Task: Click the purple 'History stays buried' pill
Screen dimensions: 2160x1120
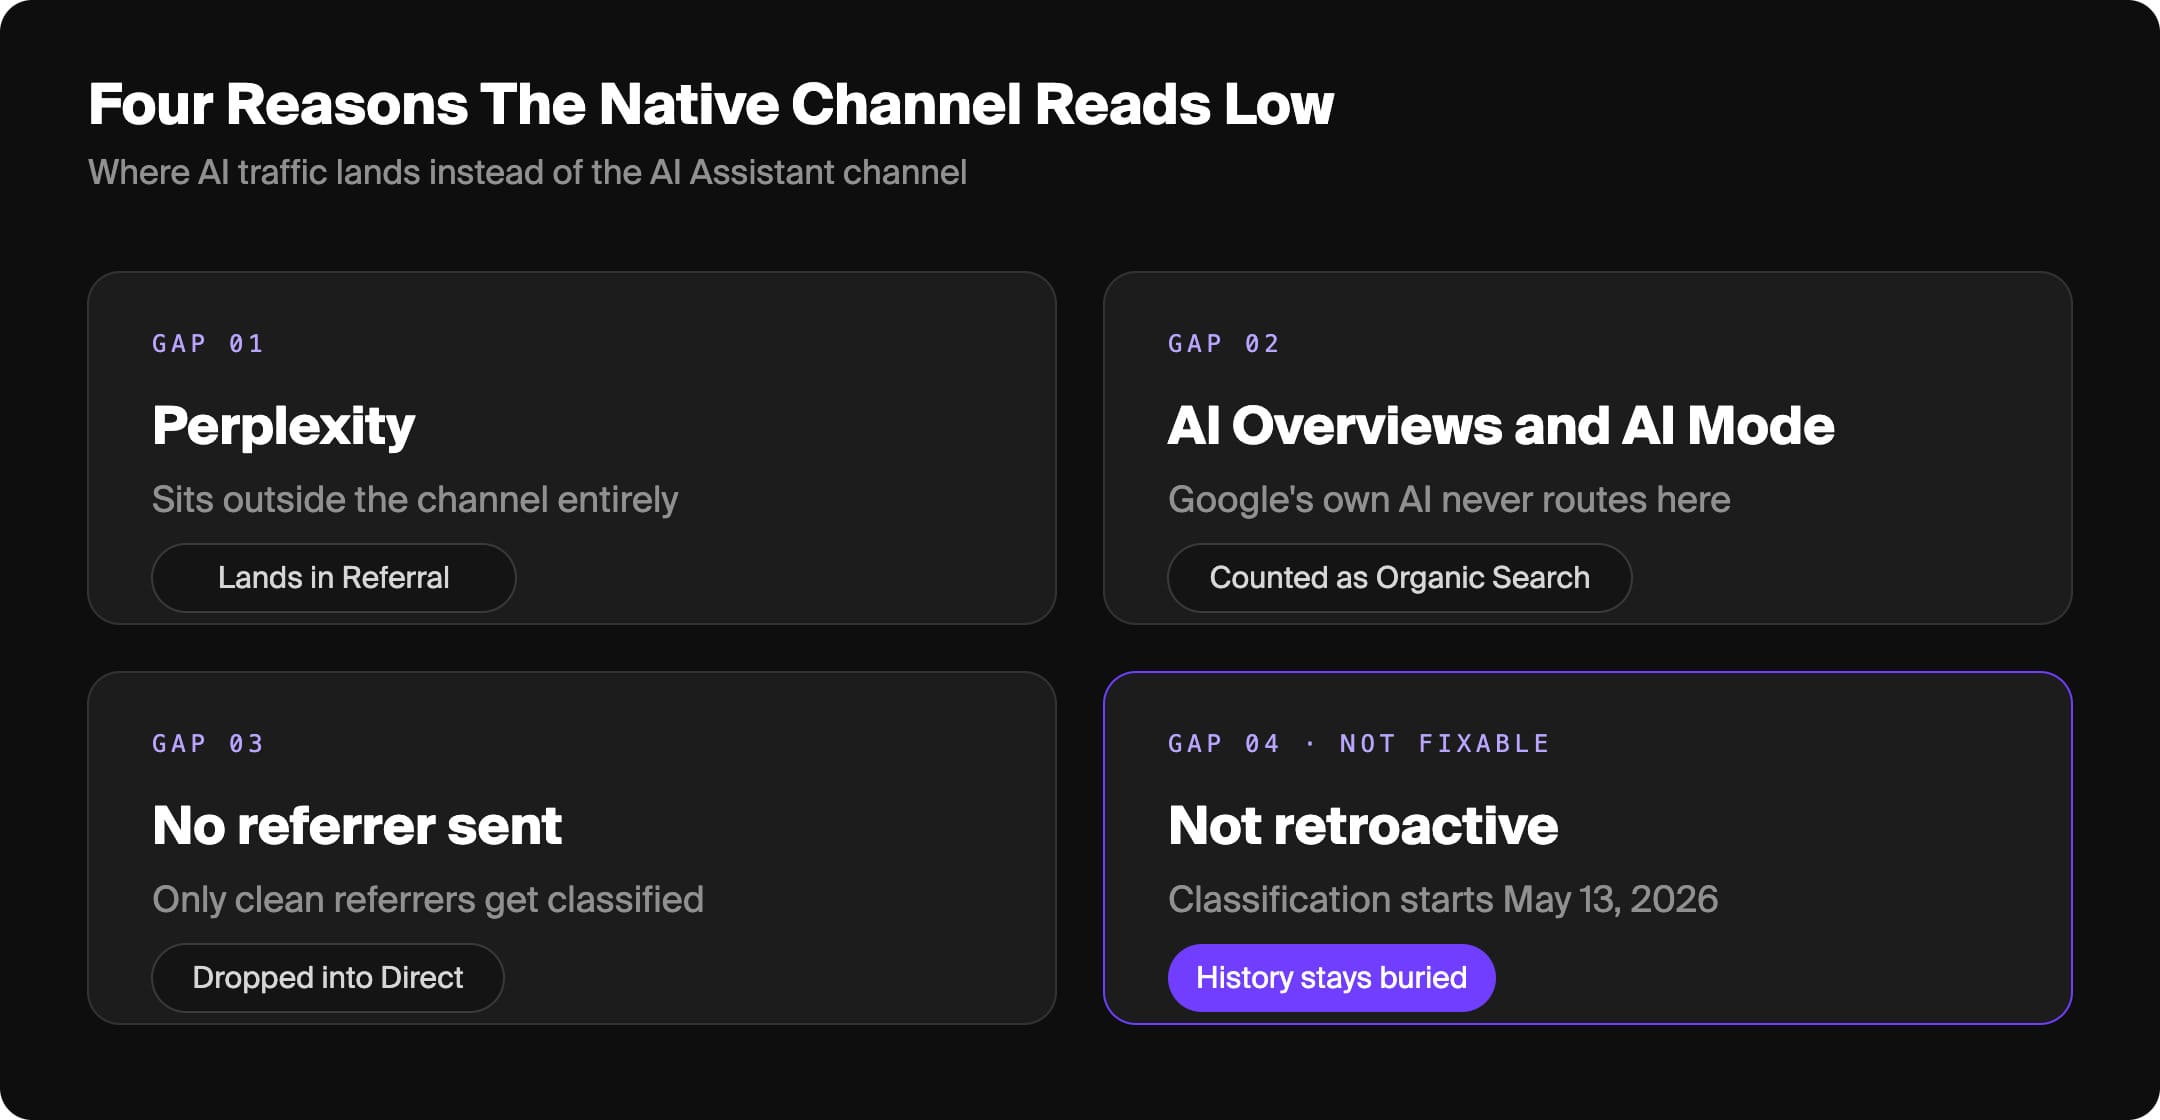Action: point(1331,978)
